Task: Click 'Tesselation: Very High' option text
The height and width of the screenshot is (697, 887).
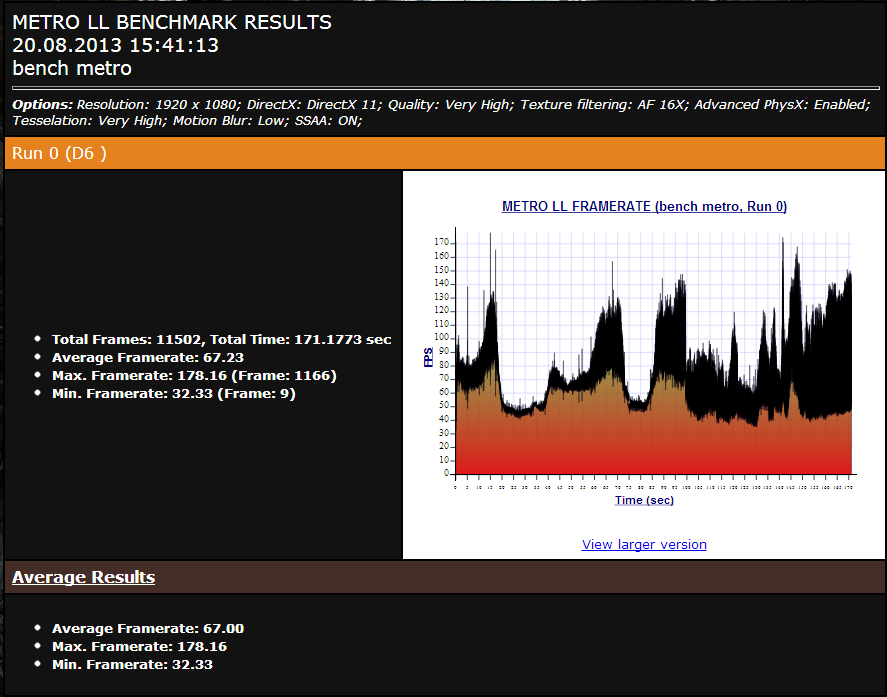Action: coord(89,121)
